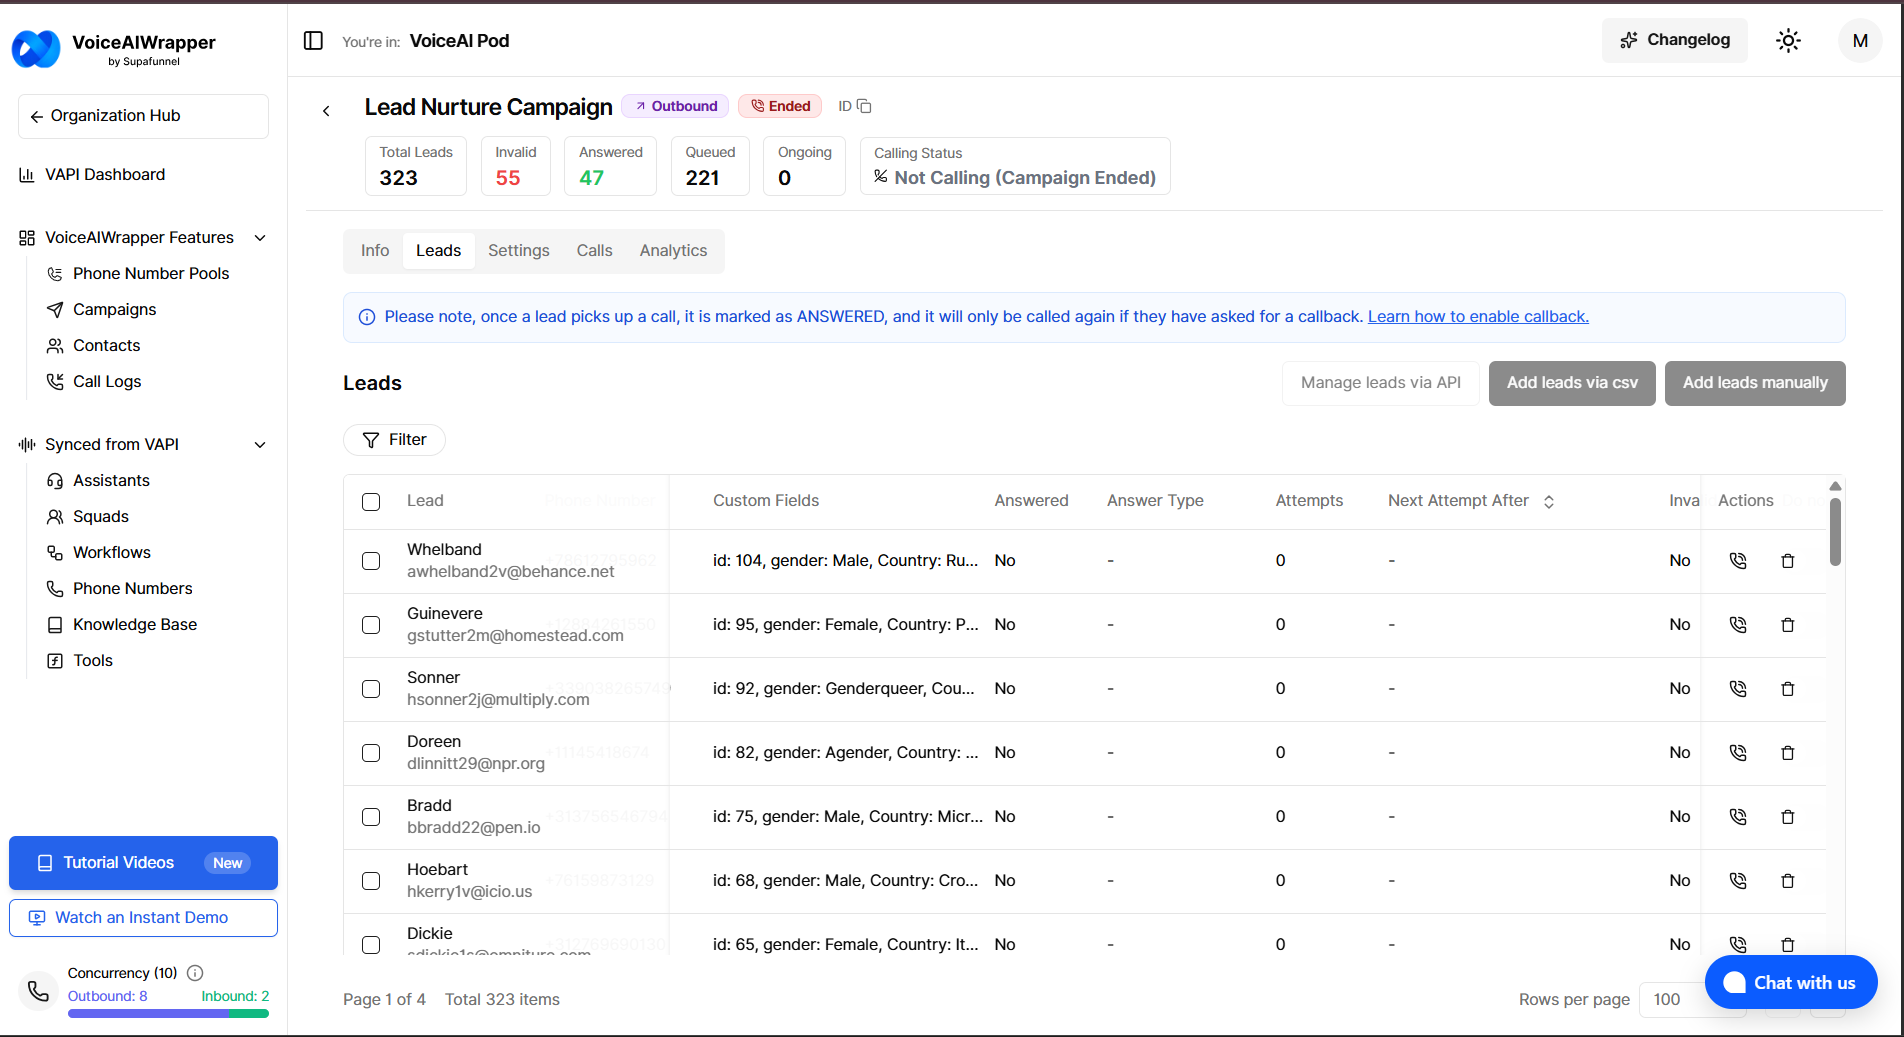Copy the campaign ID

(864, 106)
